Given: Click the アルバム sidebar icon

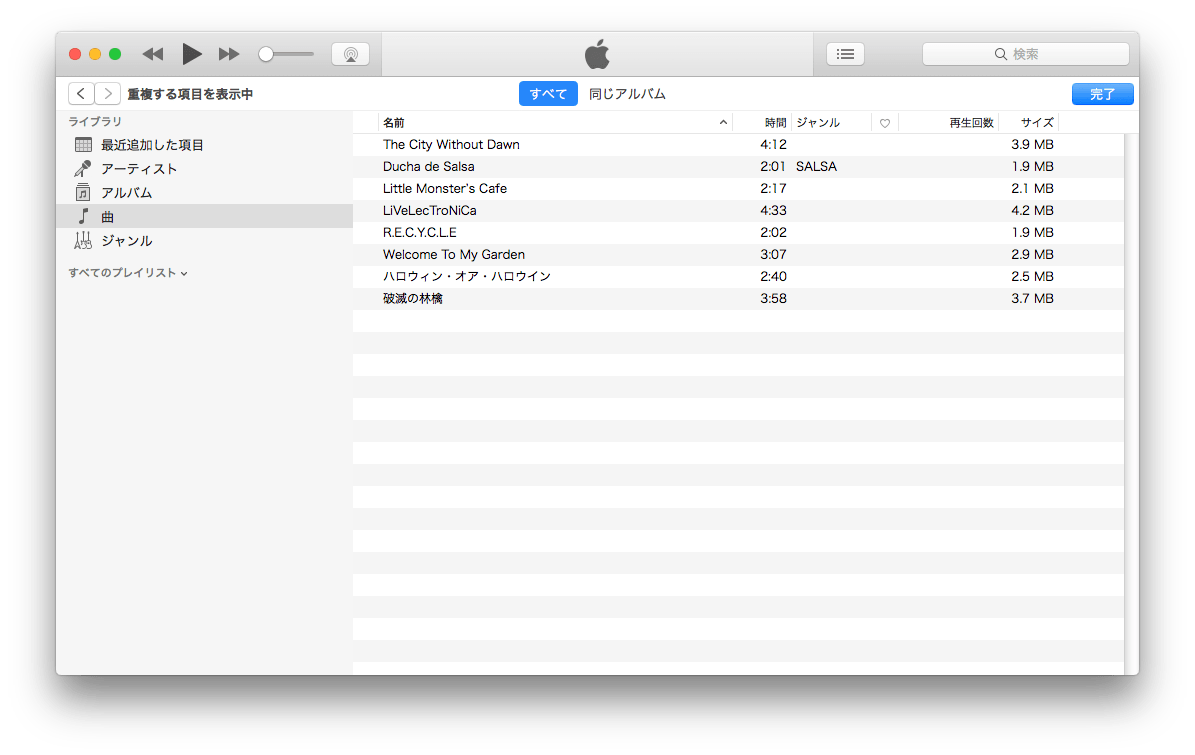Looking at the screenshot, I should click(x=84, y=193).
